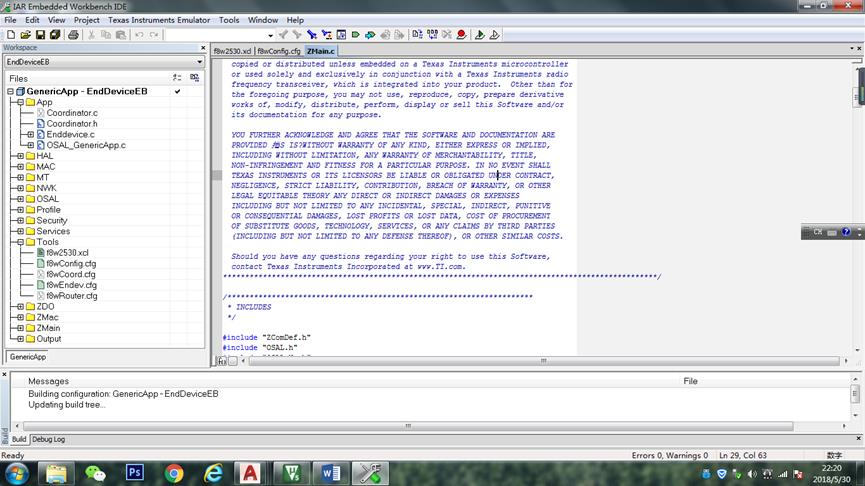Click the Undo arrow icon
This screenshot has width=865, height=486.
point(139,35)
